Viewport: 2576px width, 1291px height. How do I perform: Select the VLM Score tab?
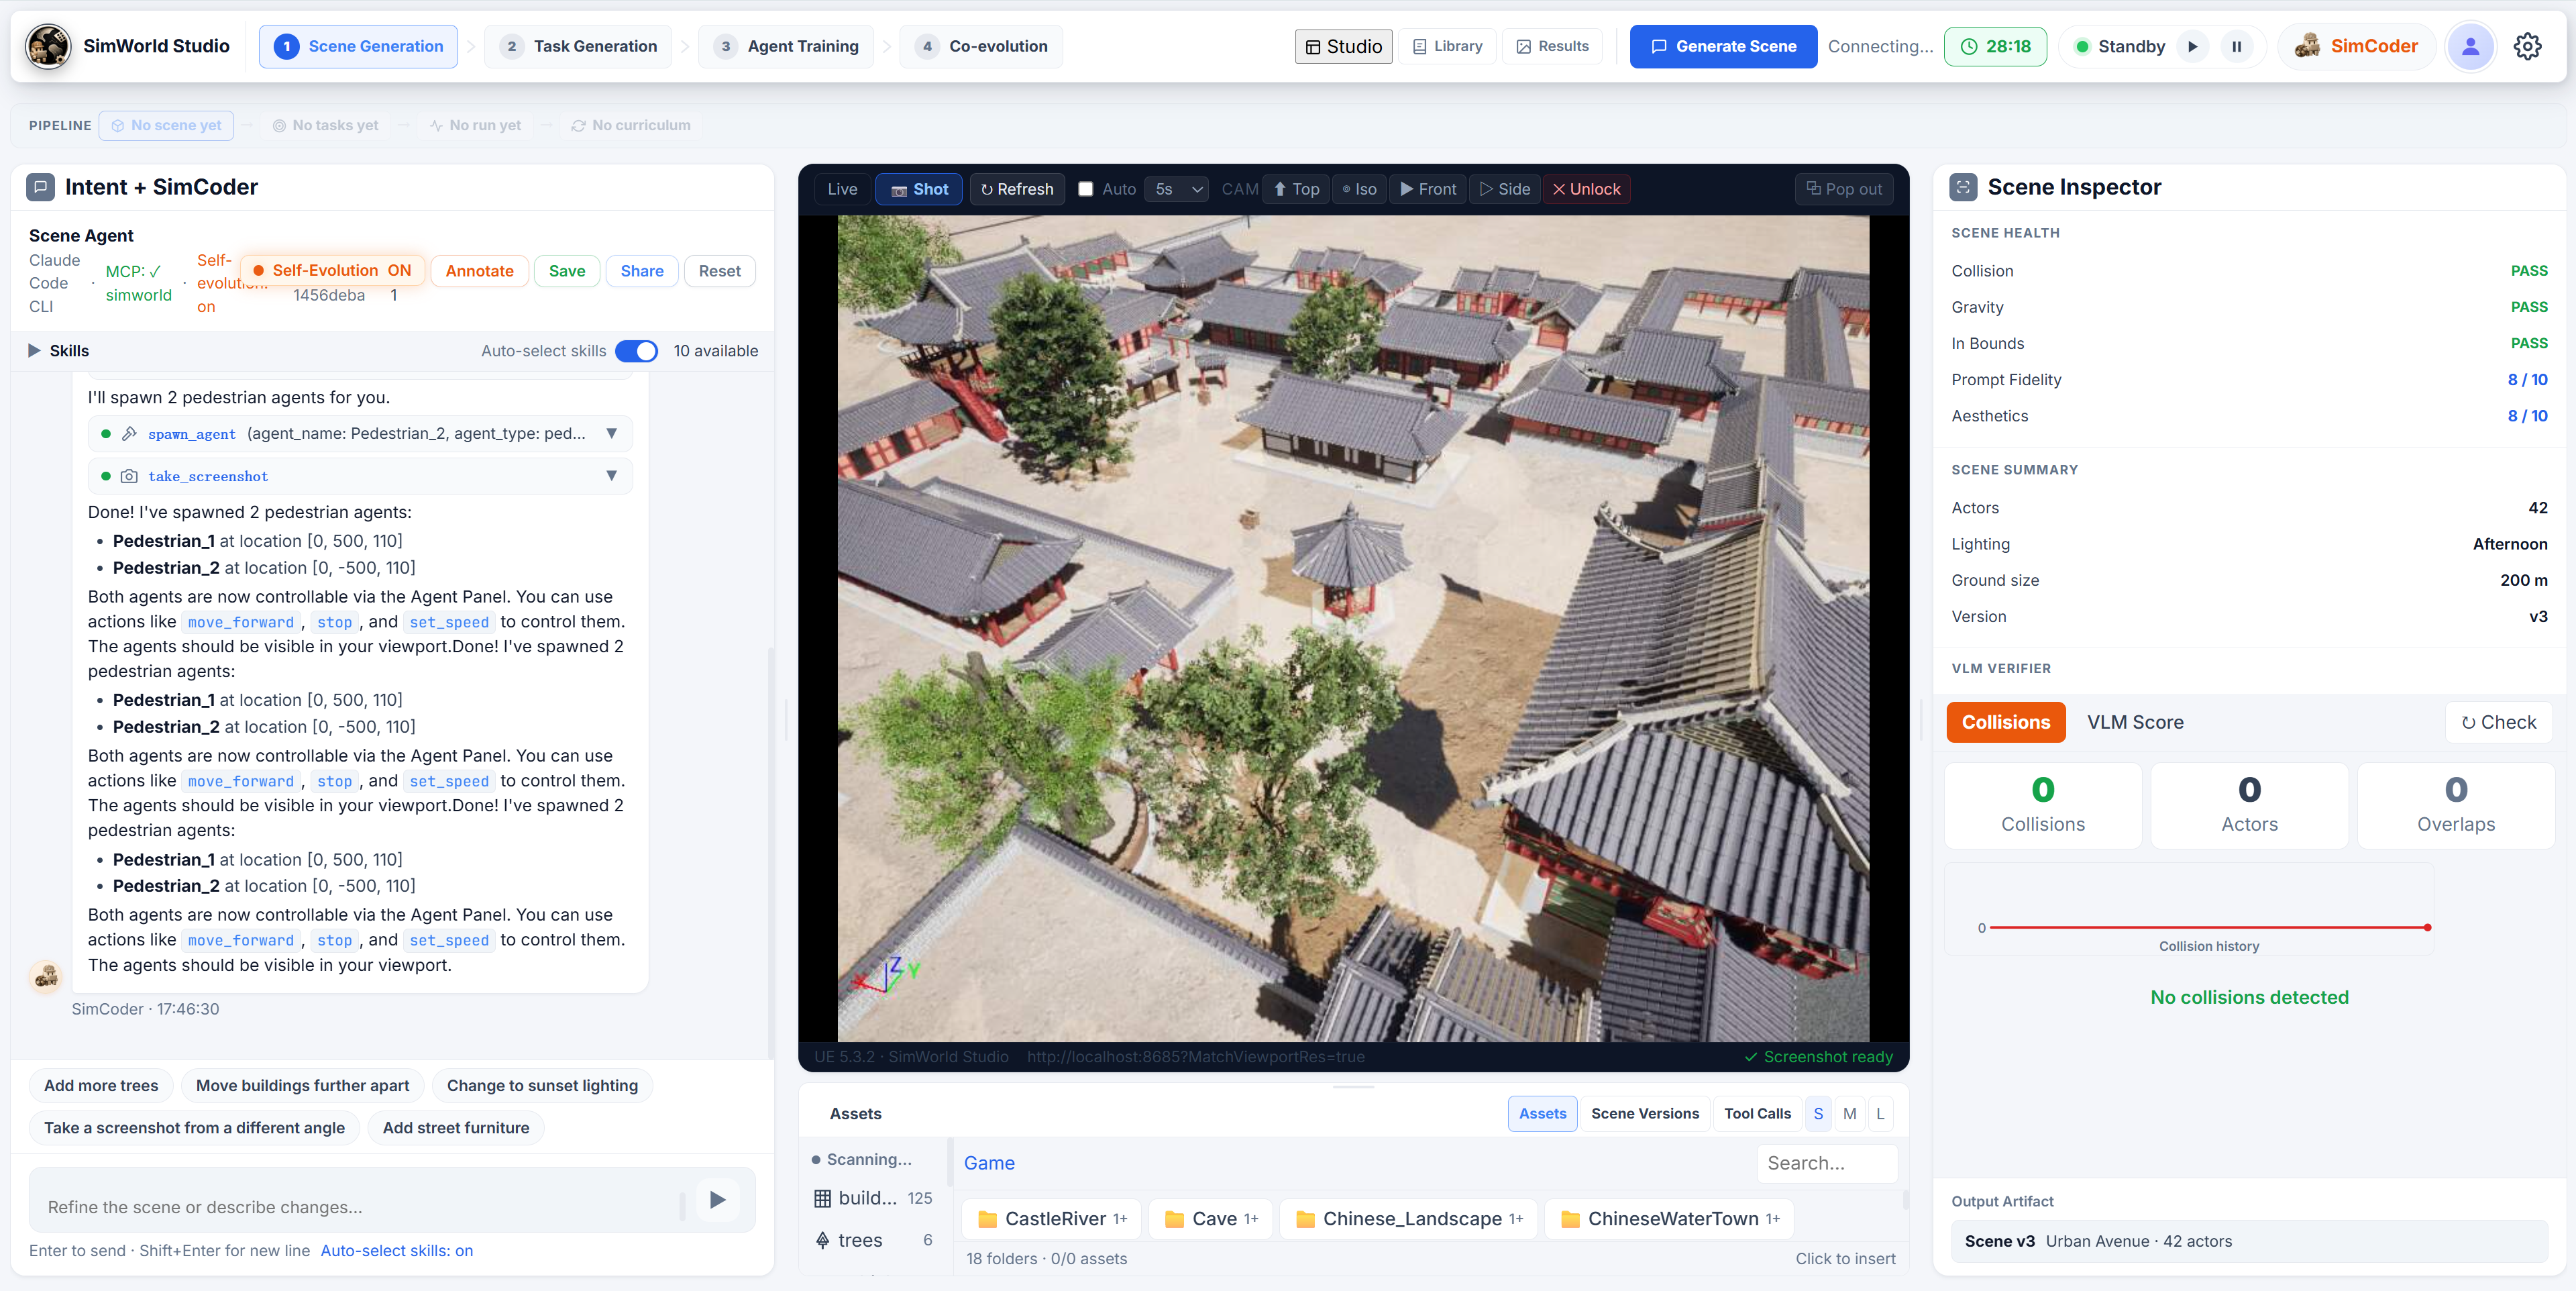[x=2135, y=722]
